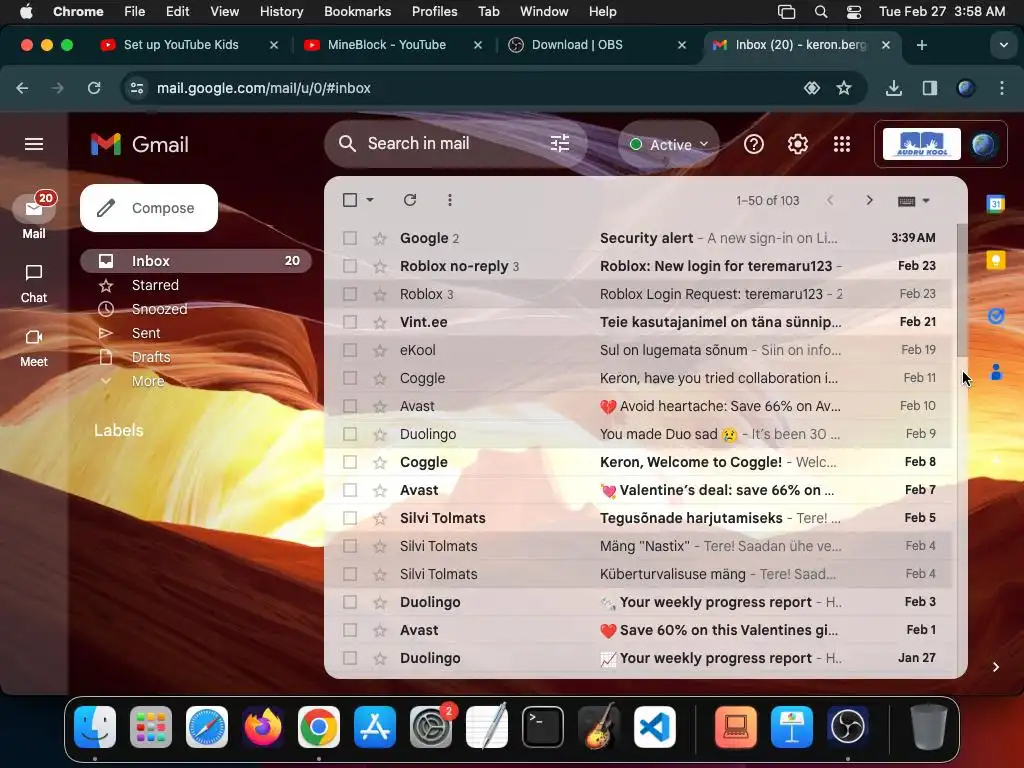1024x768 pixels.
Task: Open the Profiles menu in menu bar
Action: pyautogui.click(x=434, y=12)
